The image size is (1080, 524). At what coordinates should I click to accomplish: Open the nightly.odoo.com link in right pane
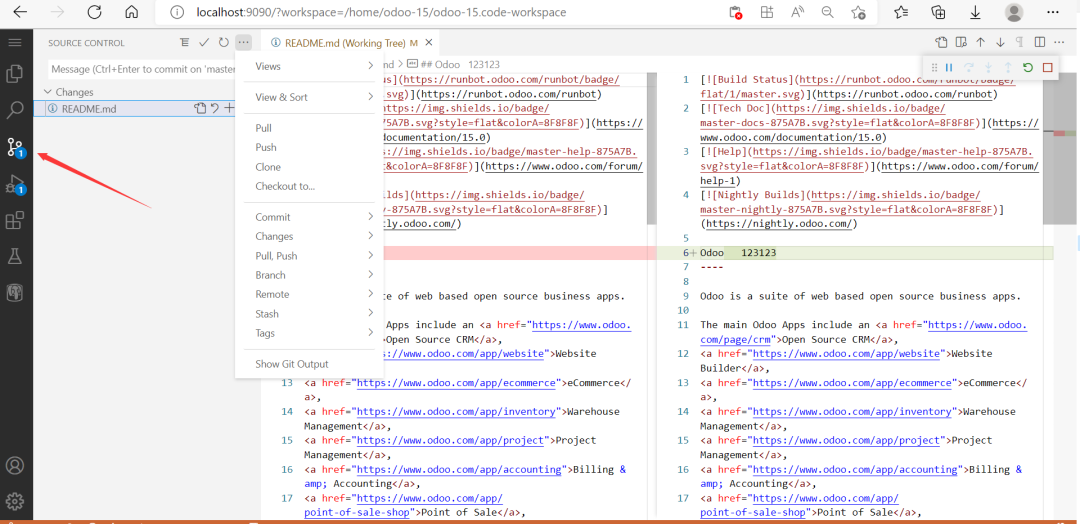click(x=778, y=224)
